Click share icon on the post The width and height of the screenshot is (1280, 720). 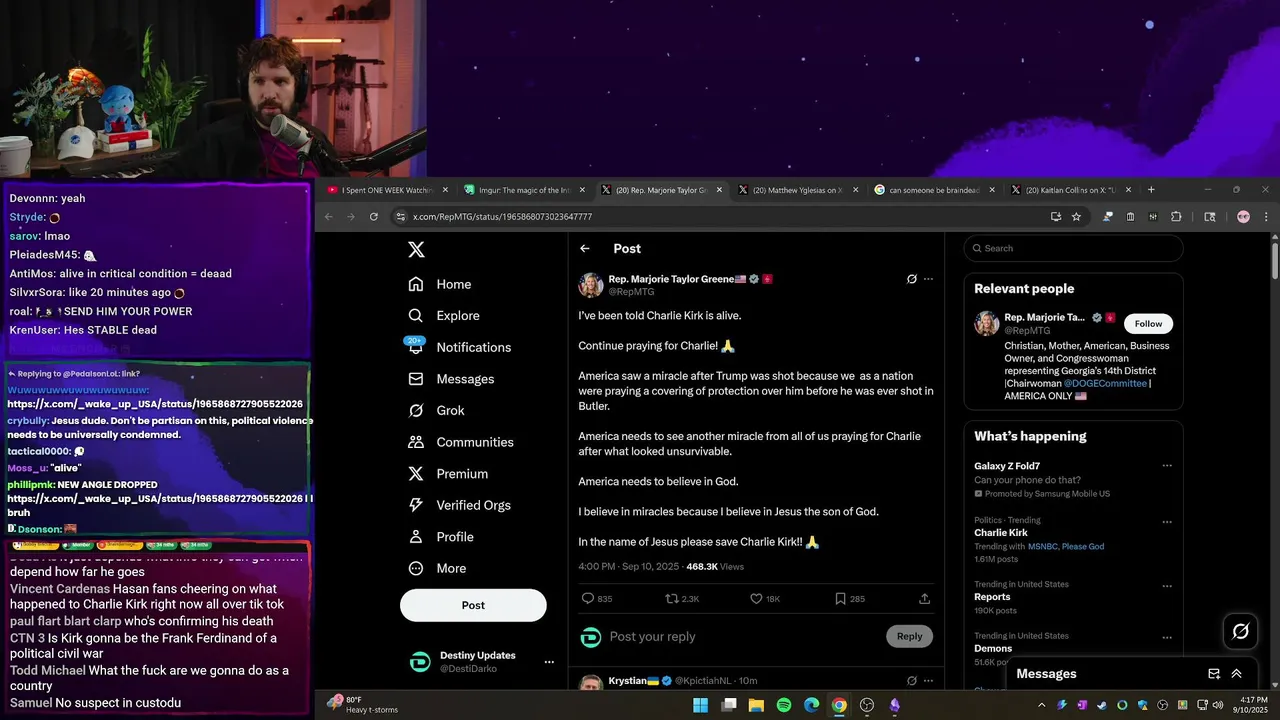pos(924,598)
